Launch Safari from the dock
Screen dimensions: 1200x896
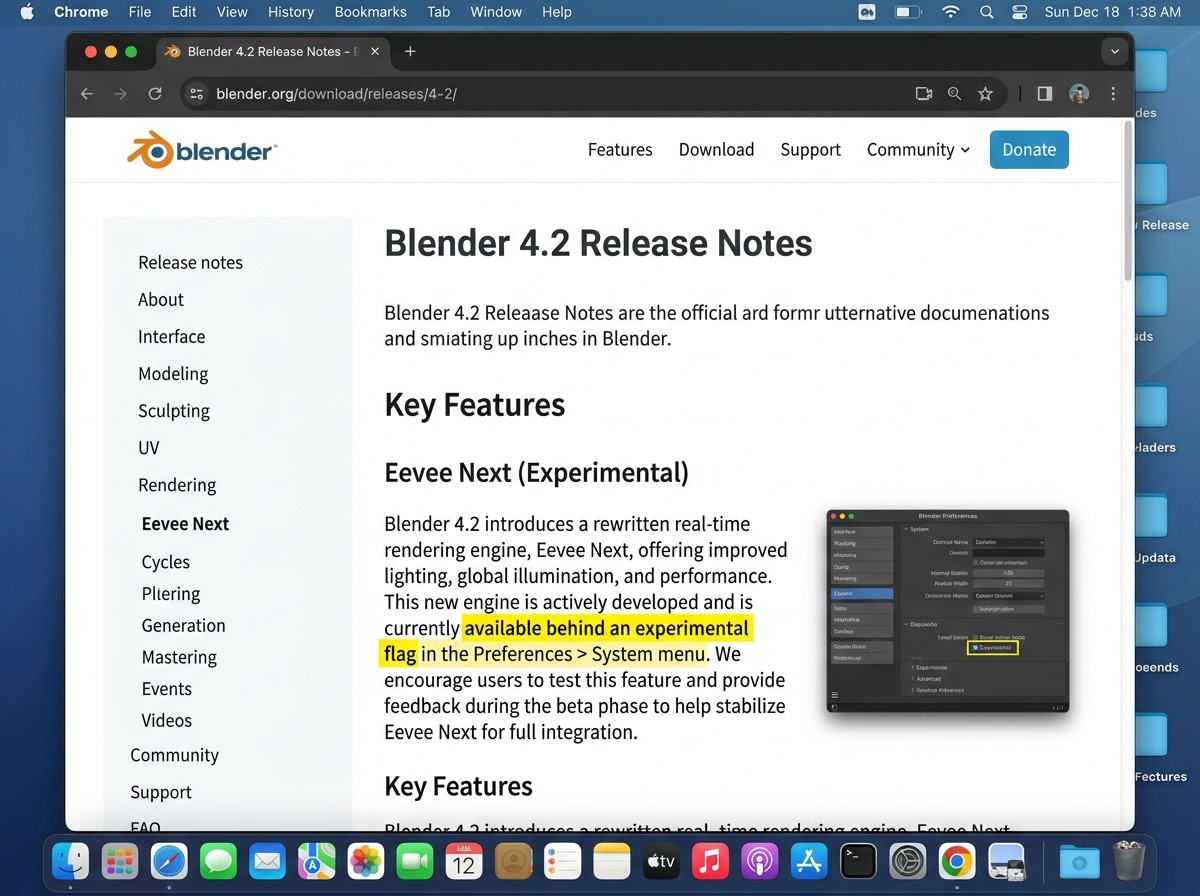169,861
